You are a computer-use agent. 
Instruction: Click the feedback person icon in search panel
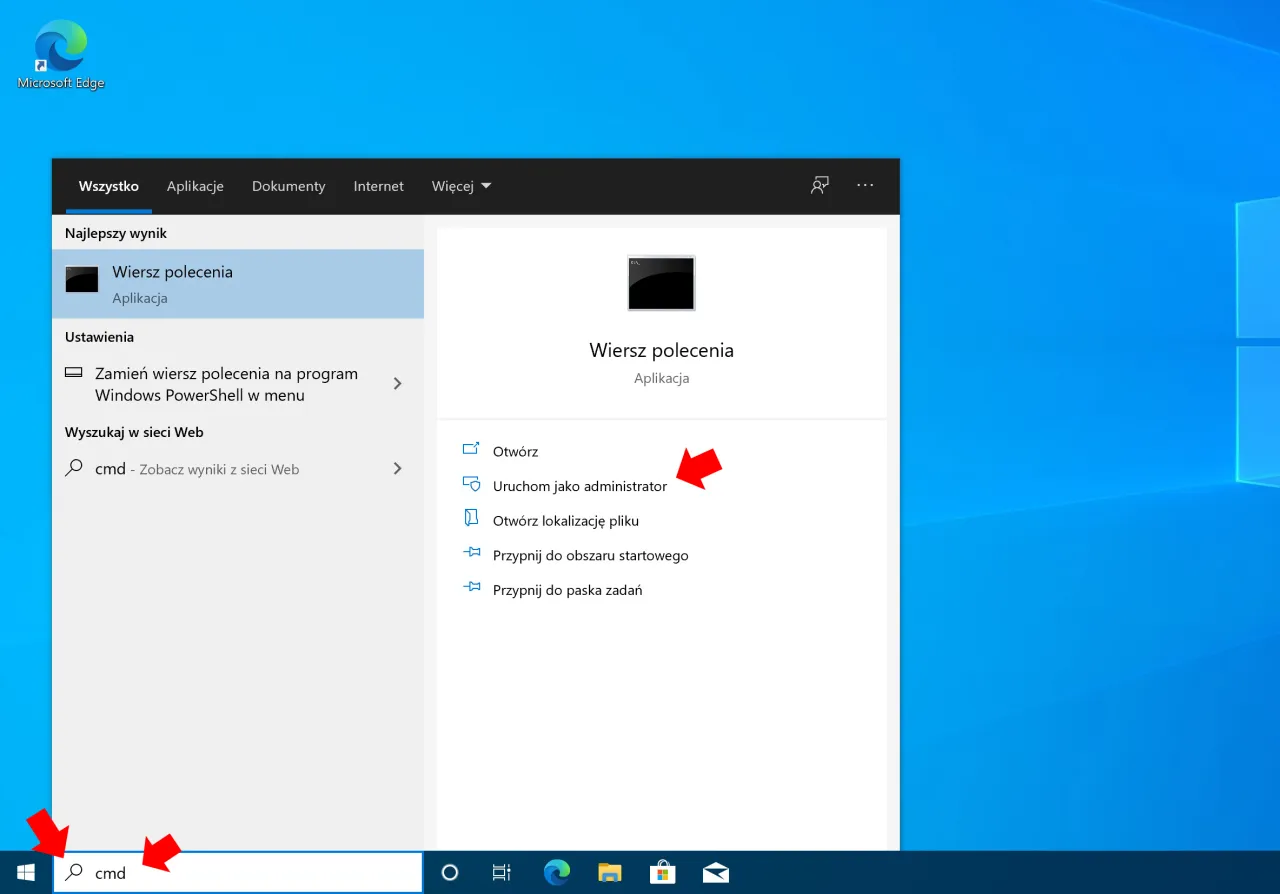click(x=819, y=186)
